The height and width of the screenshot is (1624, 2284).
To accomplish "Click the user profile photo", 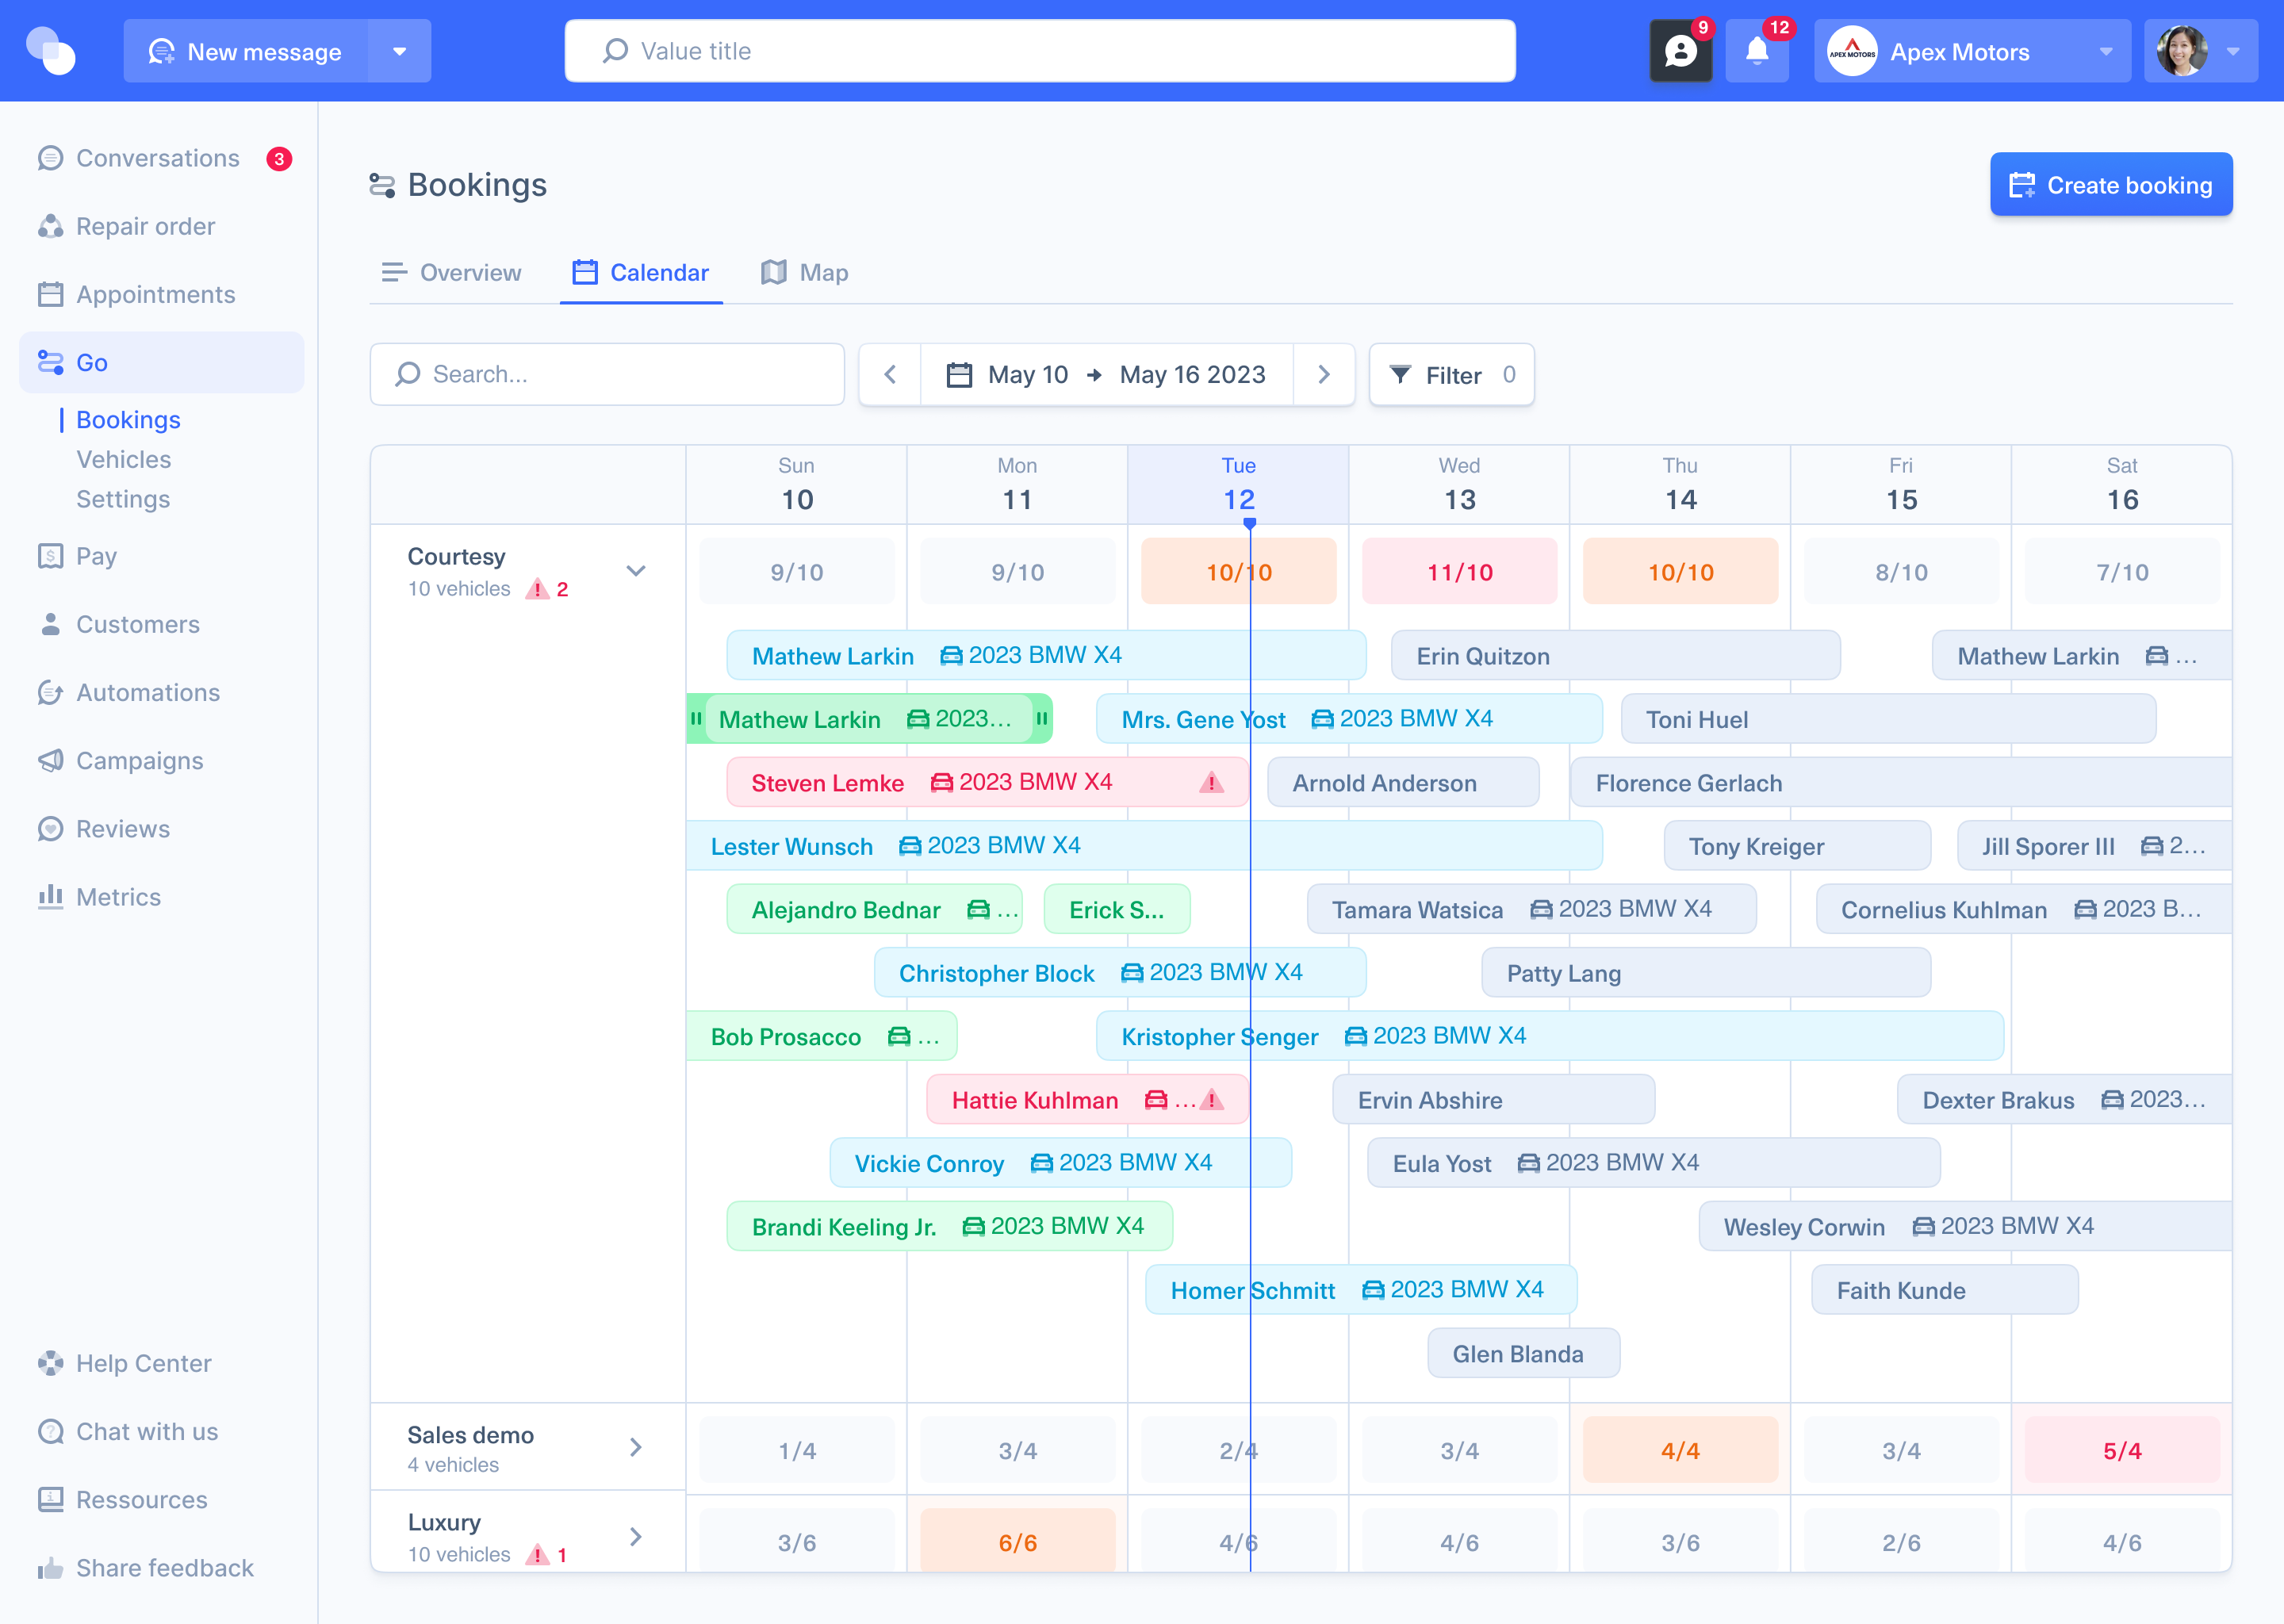I will (2181, 51).
